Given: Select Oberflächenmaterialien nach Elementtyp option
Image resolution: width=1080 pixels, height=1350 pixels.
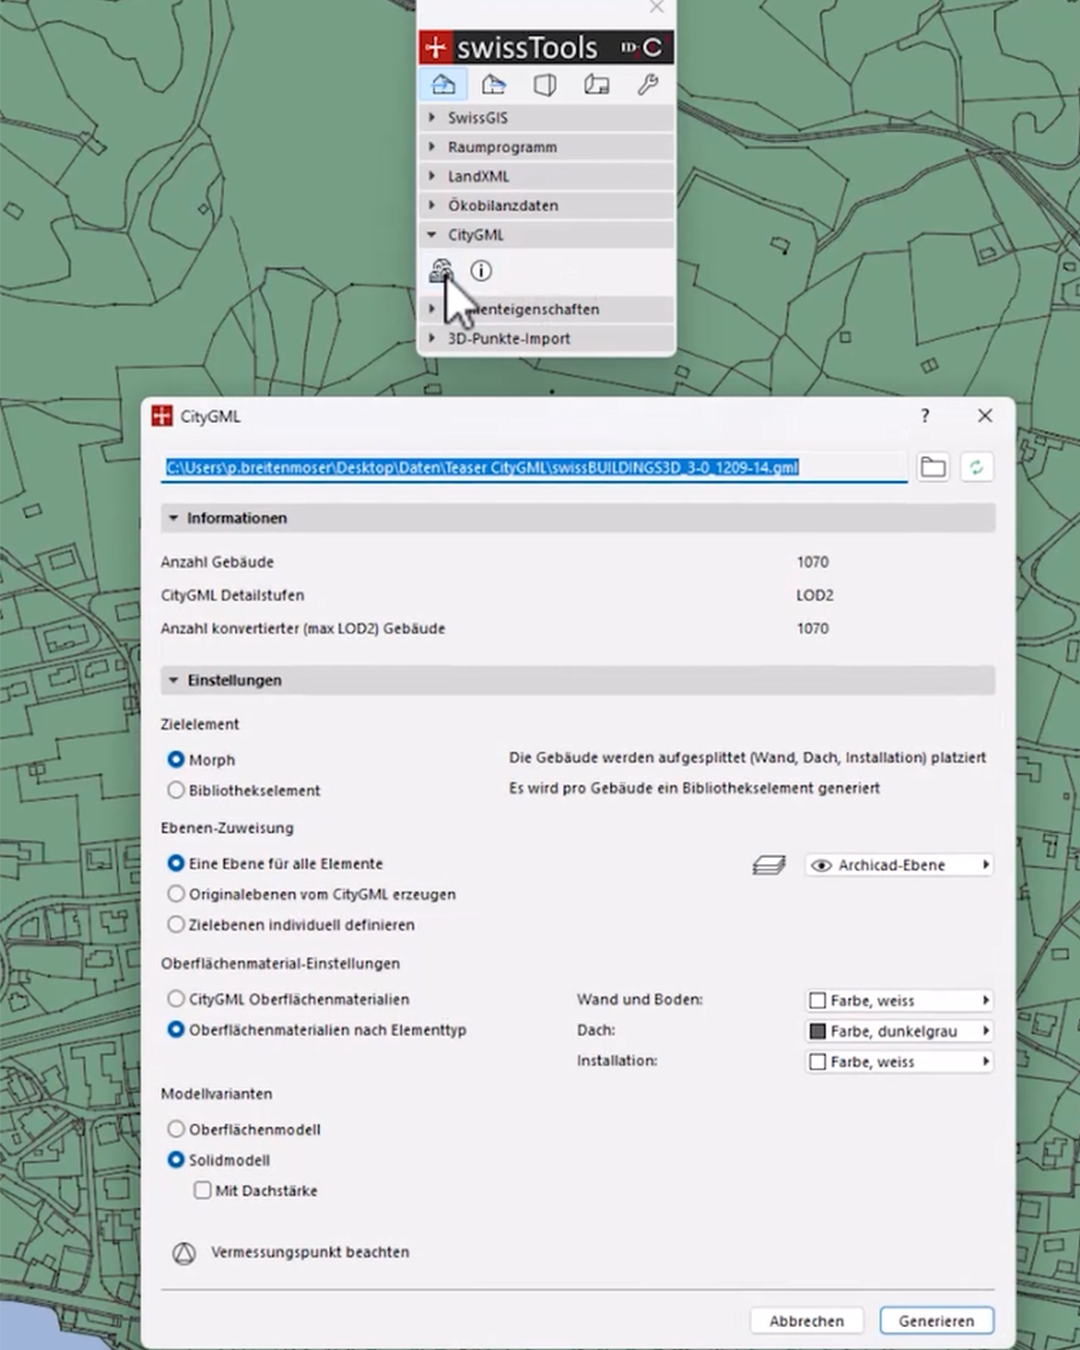Looking at the screenshot, I should pyautogui.click(x=176, y=1029).
